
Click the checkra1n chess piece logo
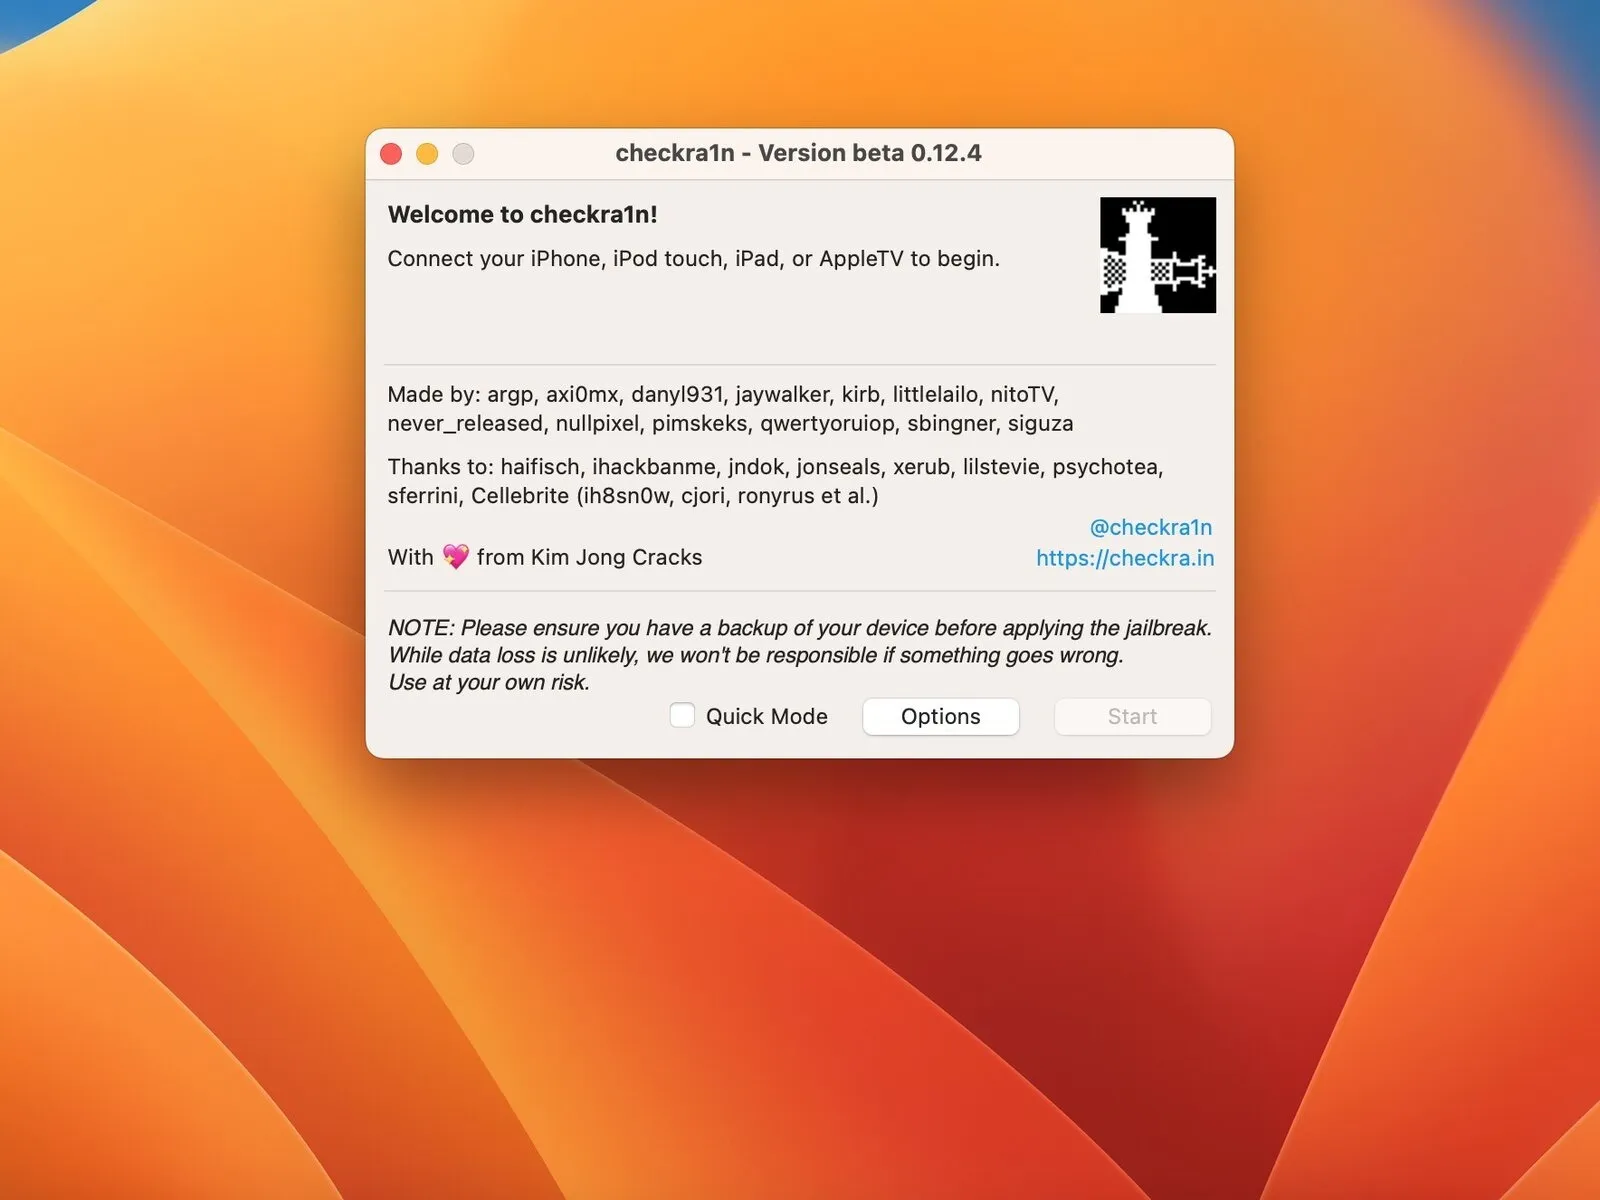point(1158,255)
